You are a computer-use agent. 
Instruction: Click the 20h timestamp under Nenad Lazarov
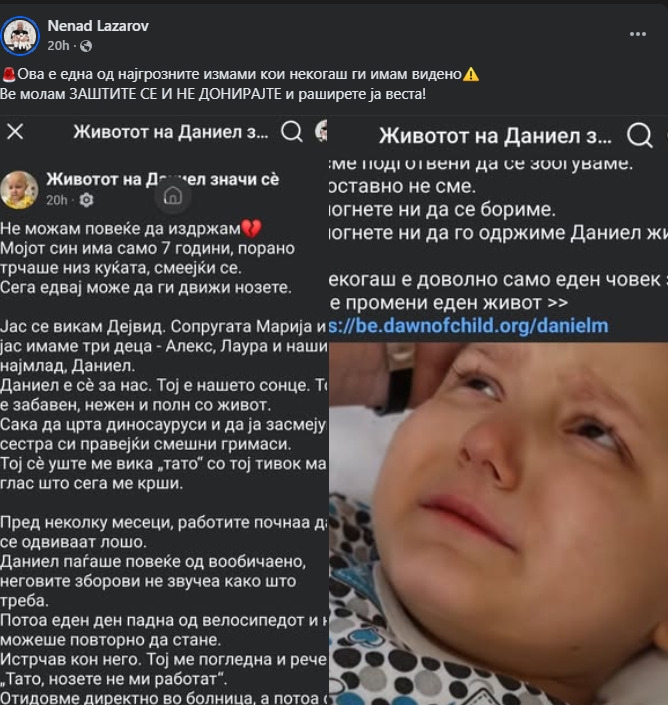point(58,46)
